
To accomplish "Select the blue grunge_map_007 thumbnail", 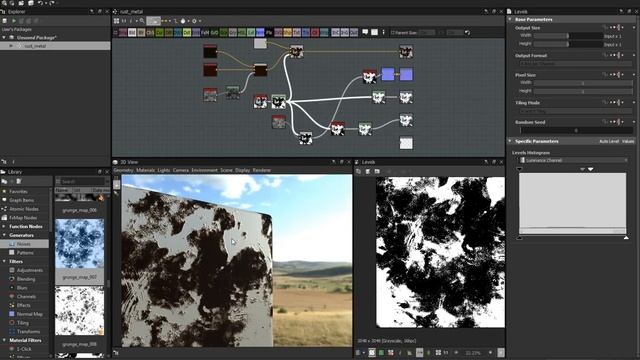I will [x=80, y=244].
